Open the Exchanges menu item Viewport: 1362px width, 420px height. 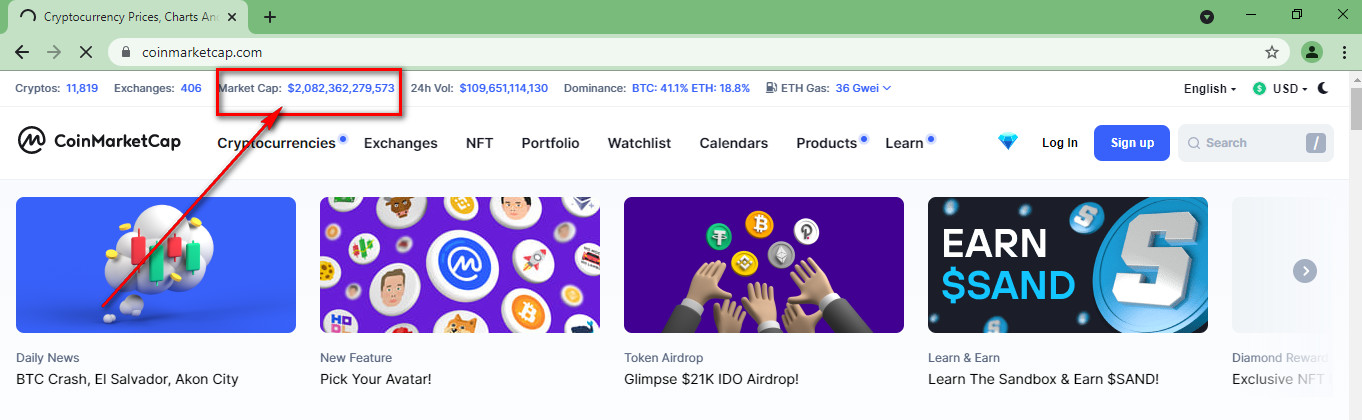tap(400, 143)
